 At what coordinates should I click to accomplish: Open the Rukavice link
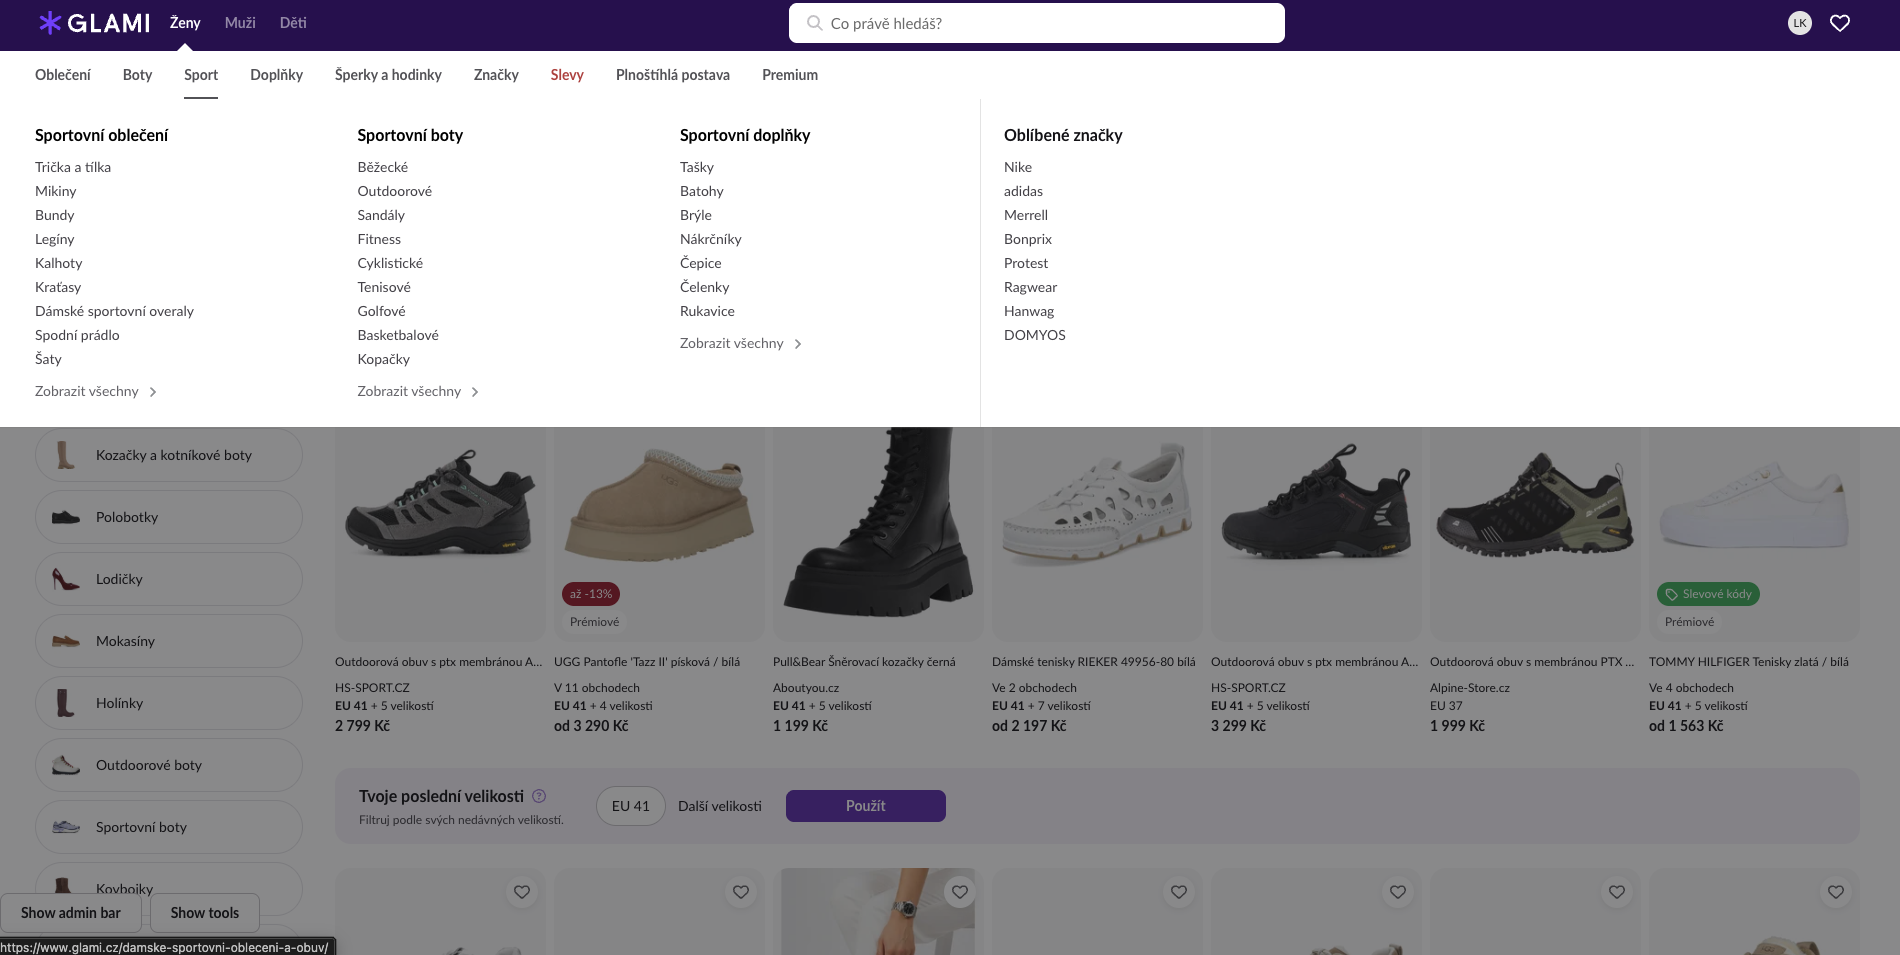[707, 311]
